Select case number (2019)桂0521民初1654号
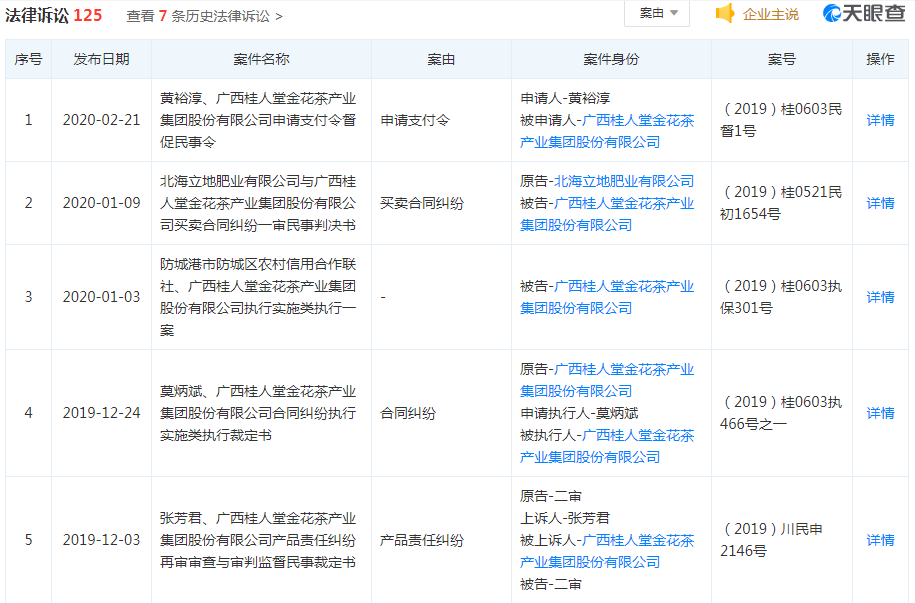 pyautogui.click(x=781, y=203)
